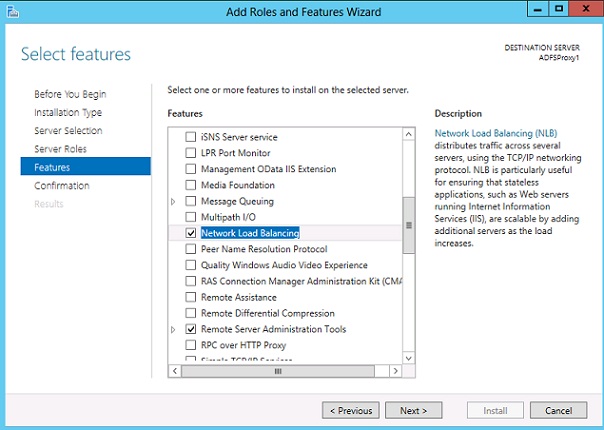
Task: Minimize the wizard window
Action: tap(538, 9)
